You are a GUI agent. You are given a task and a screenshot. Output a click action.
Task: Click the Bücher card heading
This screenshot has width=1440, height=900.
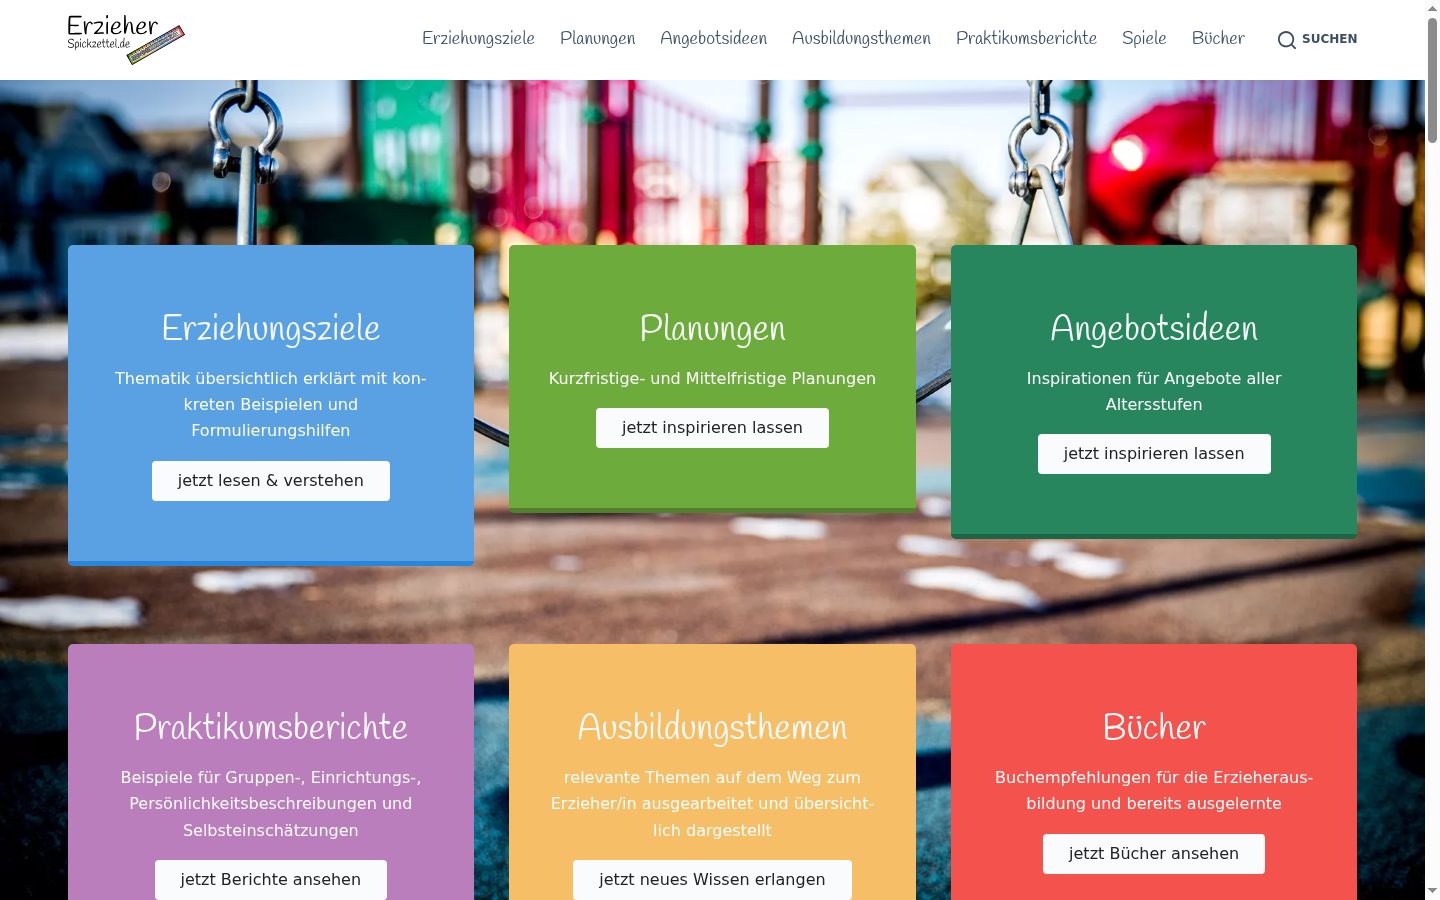[x=1154, y=727]
